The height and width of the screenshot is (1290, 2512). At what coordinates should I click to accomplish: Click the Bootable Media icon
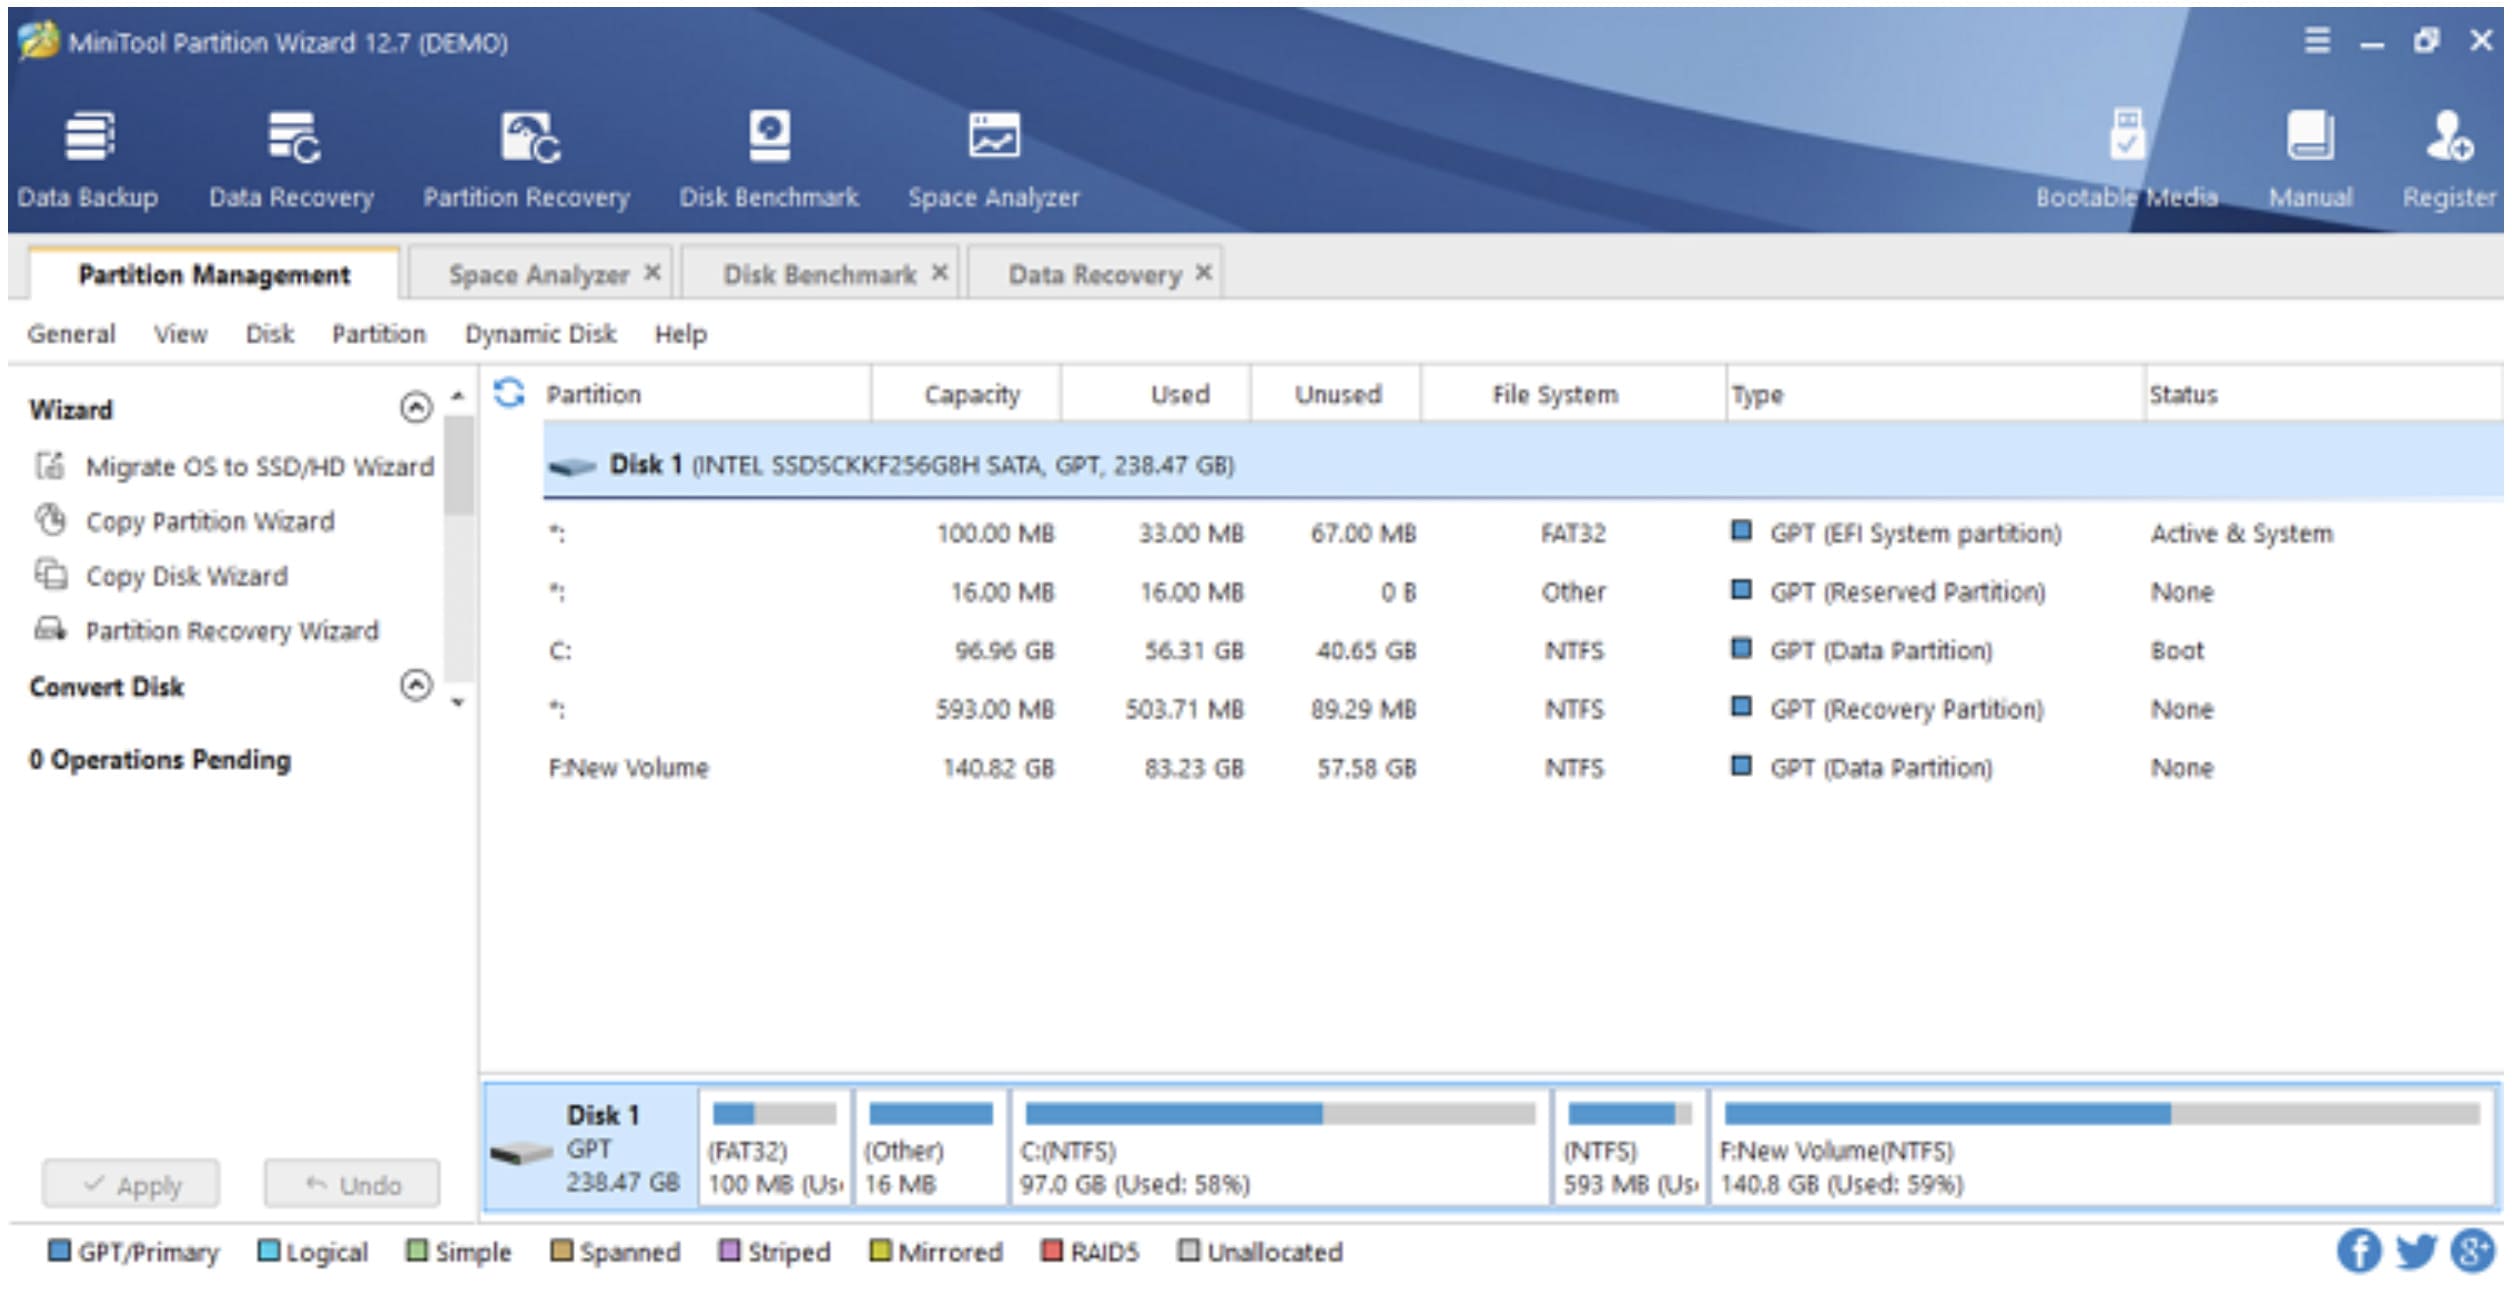[2126, 138]
